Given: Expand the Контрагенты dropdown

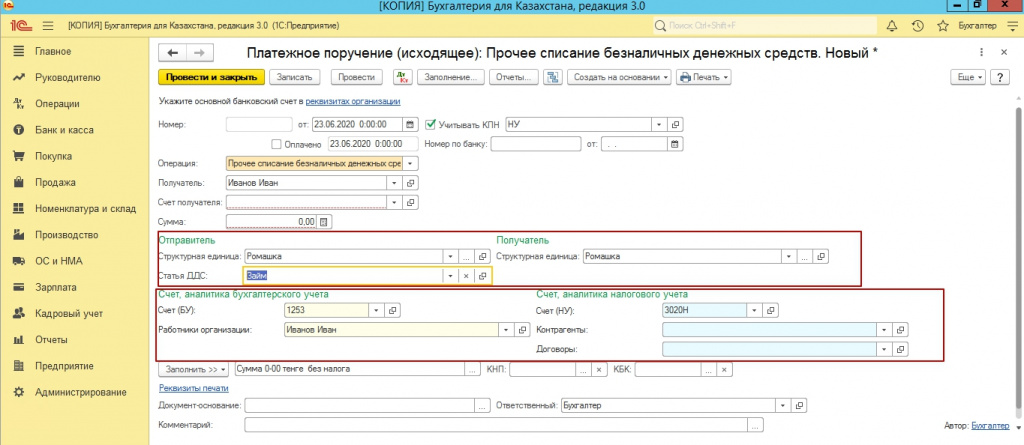Looking at the screenshot, I should coord(884,330).
